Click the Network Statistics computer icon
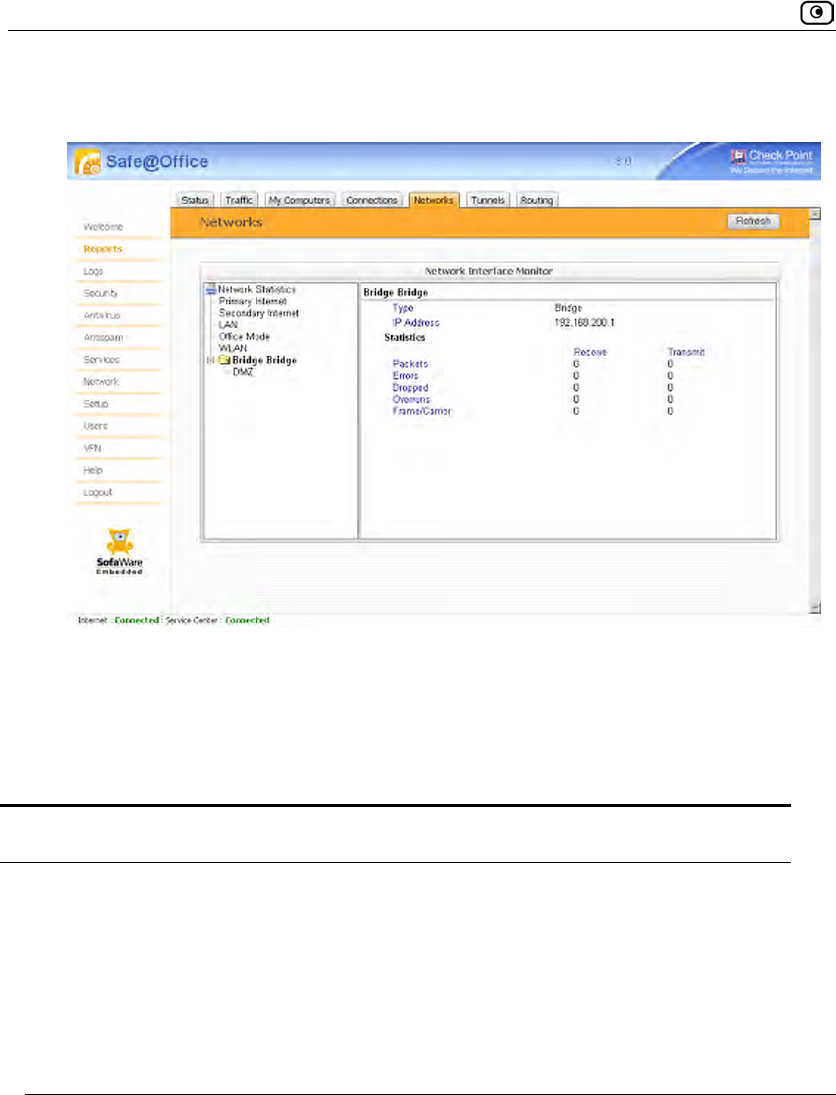The height and width of the screenshot is (1095, 836). pos(211,289)
